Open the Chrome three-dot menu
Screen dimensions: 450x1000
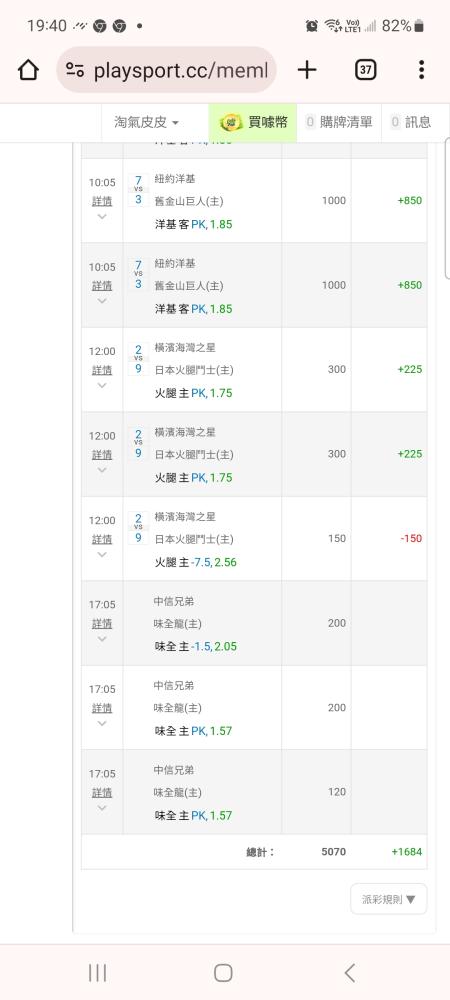click(421, 70)
